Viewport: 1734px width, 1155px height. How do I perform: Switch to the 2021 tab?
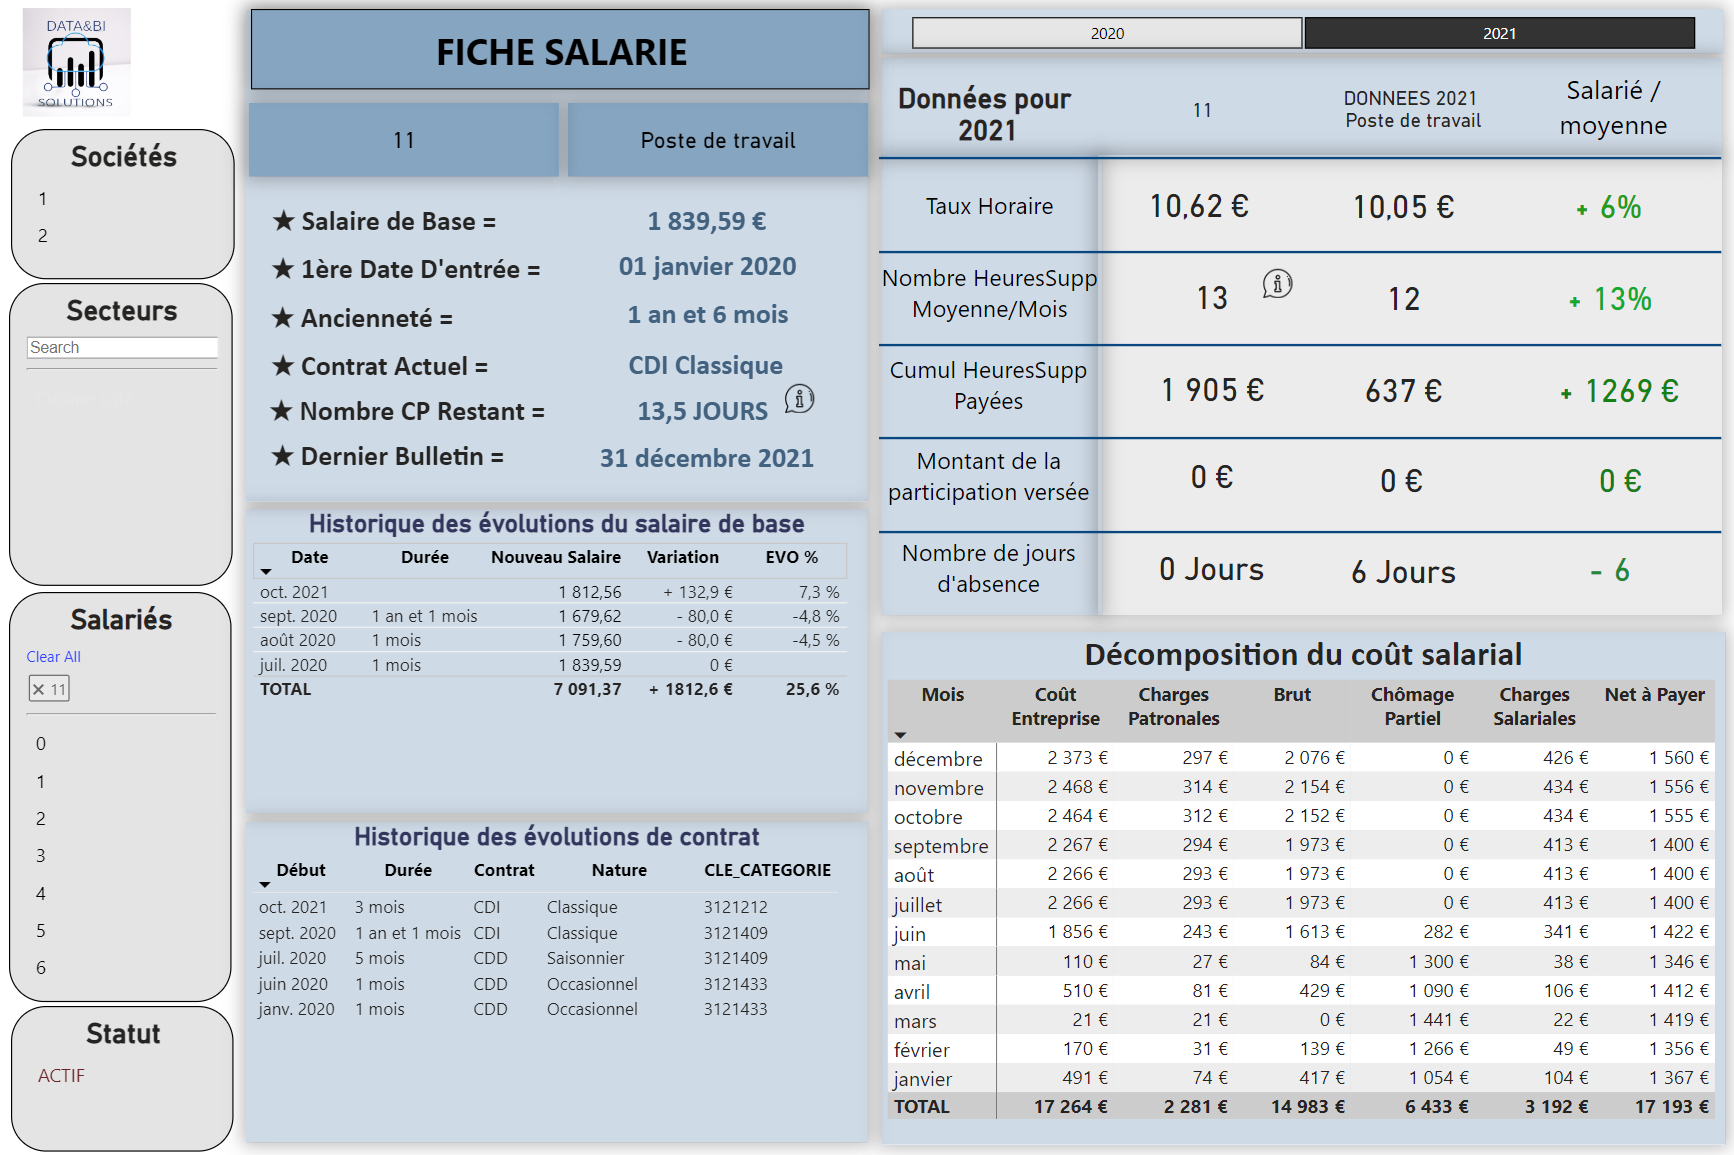1497,32
